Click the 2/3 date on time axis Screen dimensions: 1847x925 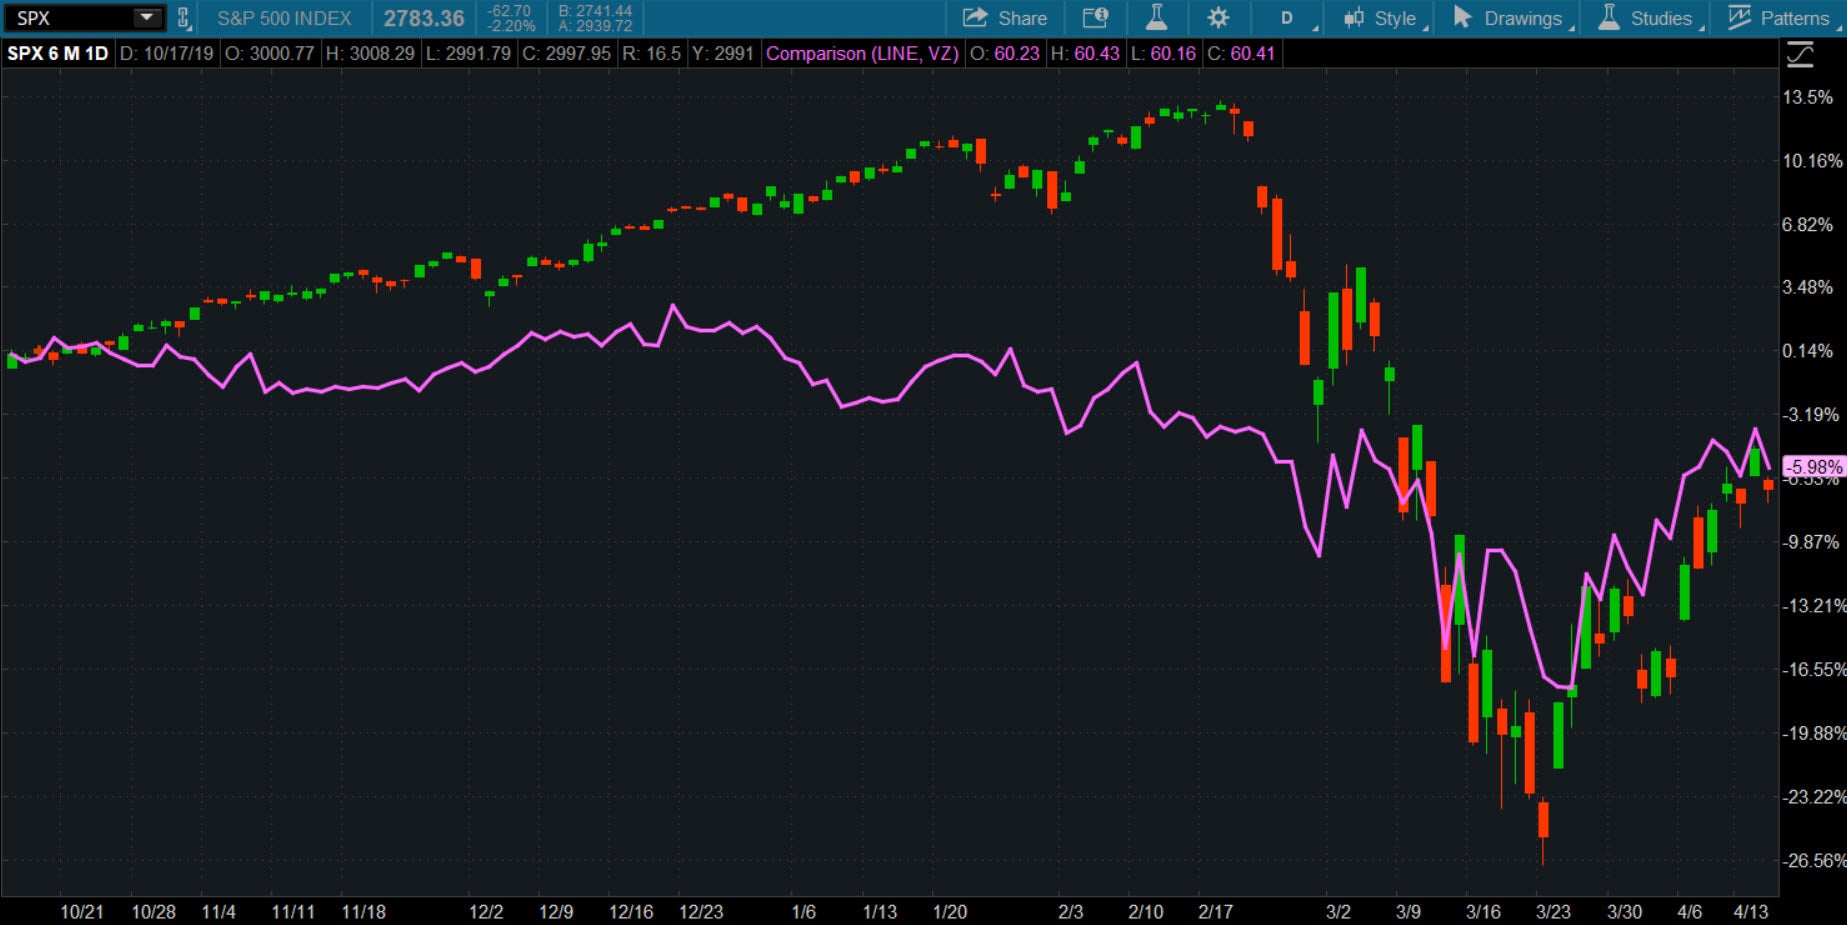pyautogui.click(x=1070, y=912)
